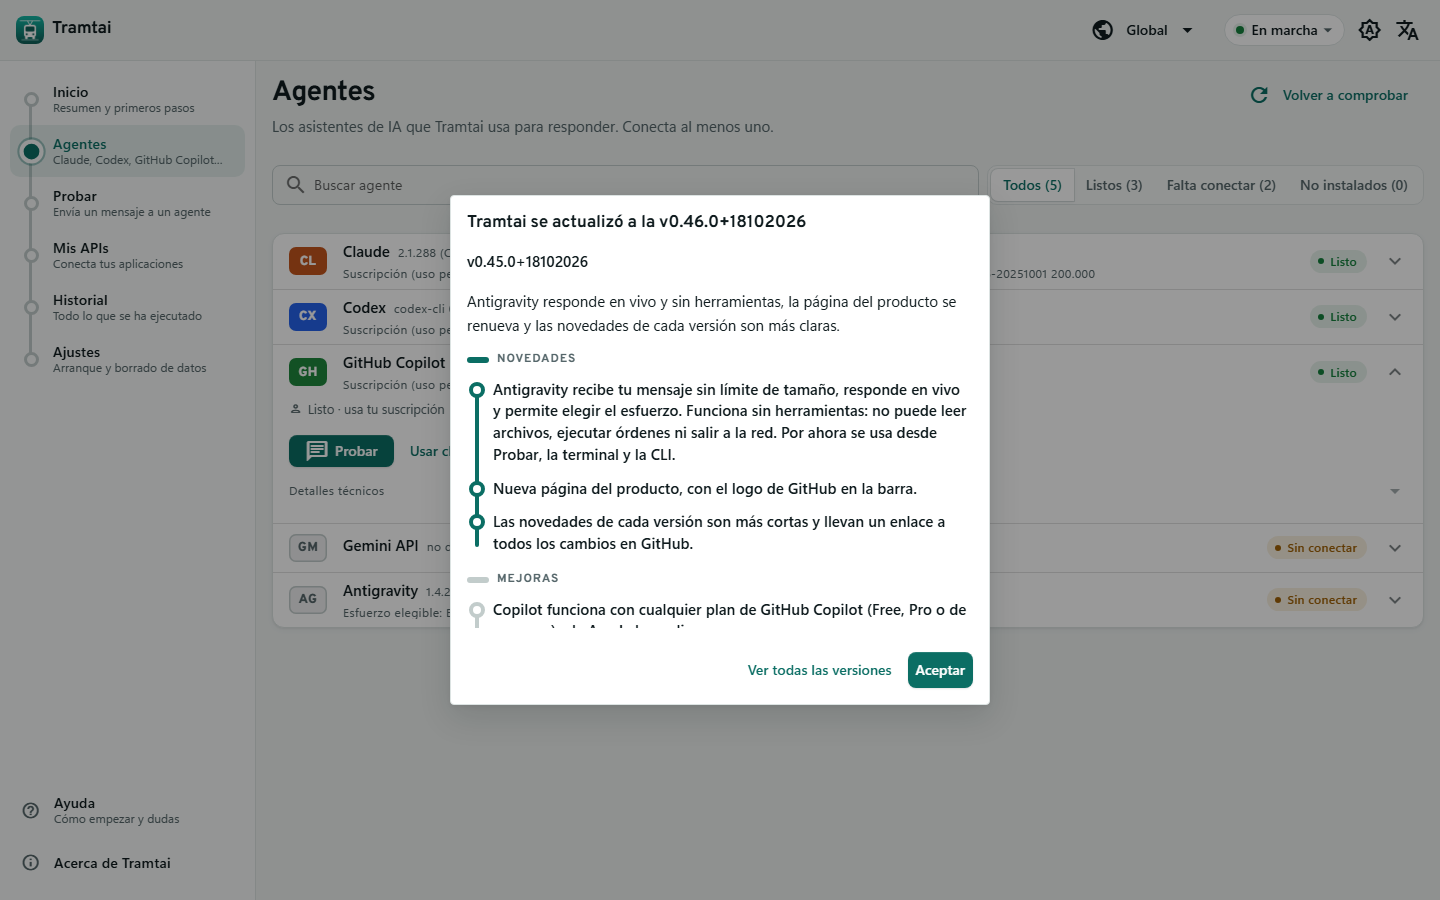Screen dimensions: 1440x900
Task: Expand the Claude agent row chevron
Action: [1395, 261]
